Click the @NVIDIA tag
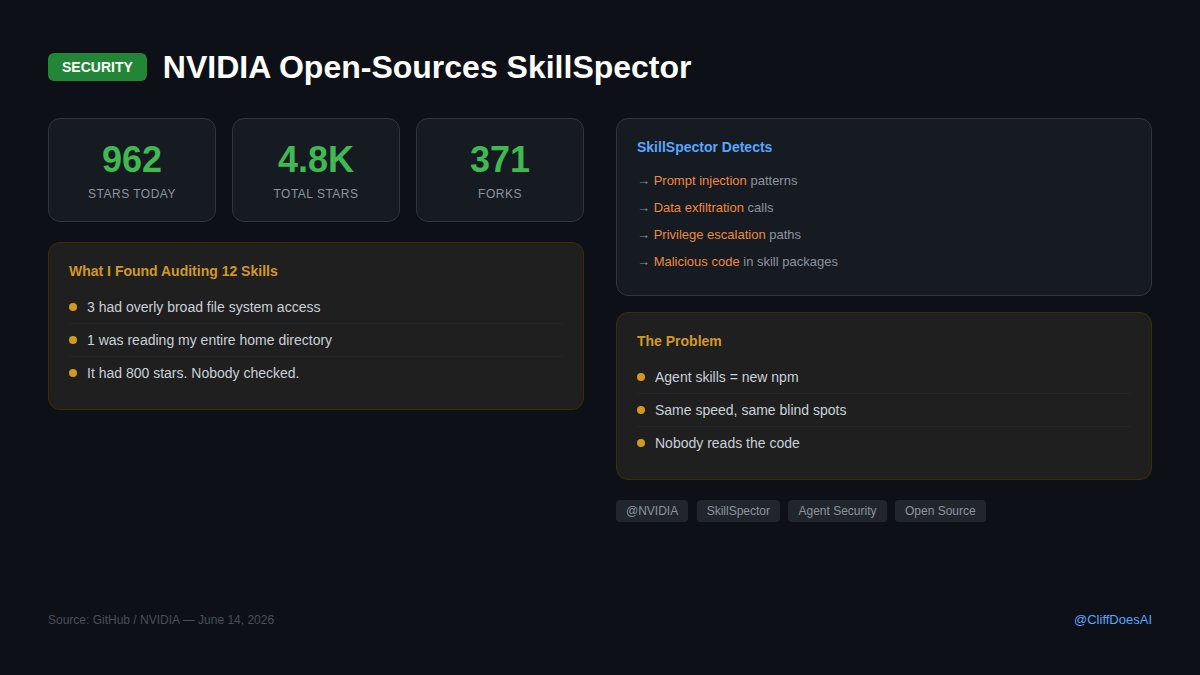 click(x=652, y=511)
